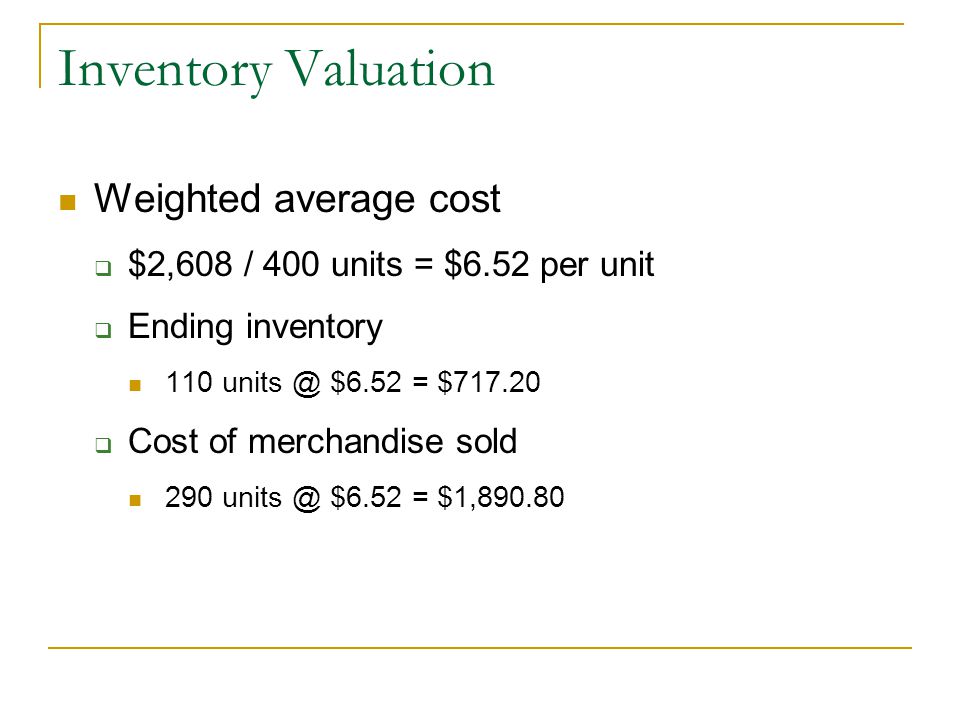Click the word Inventory in the title
This screenshot has height=720, width=960.
coord(165,70)
